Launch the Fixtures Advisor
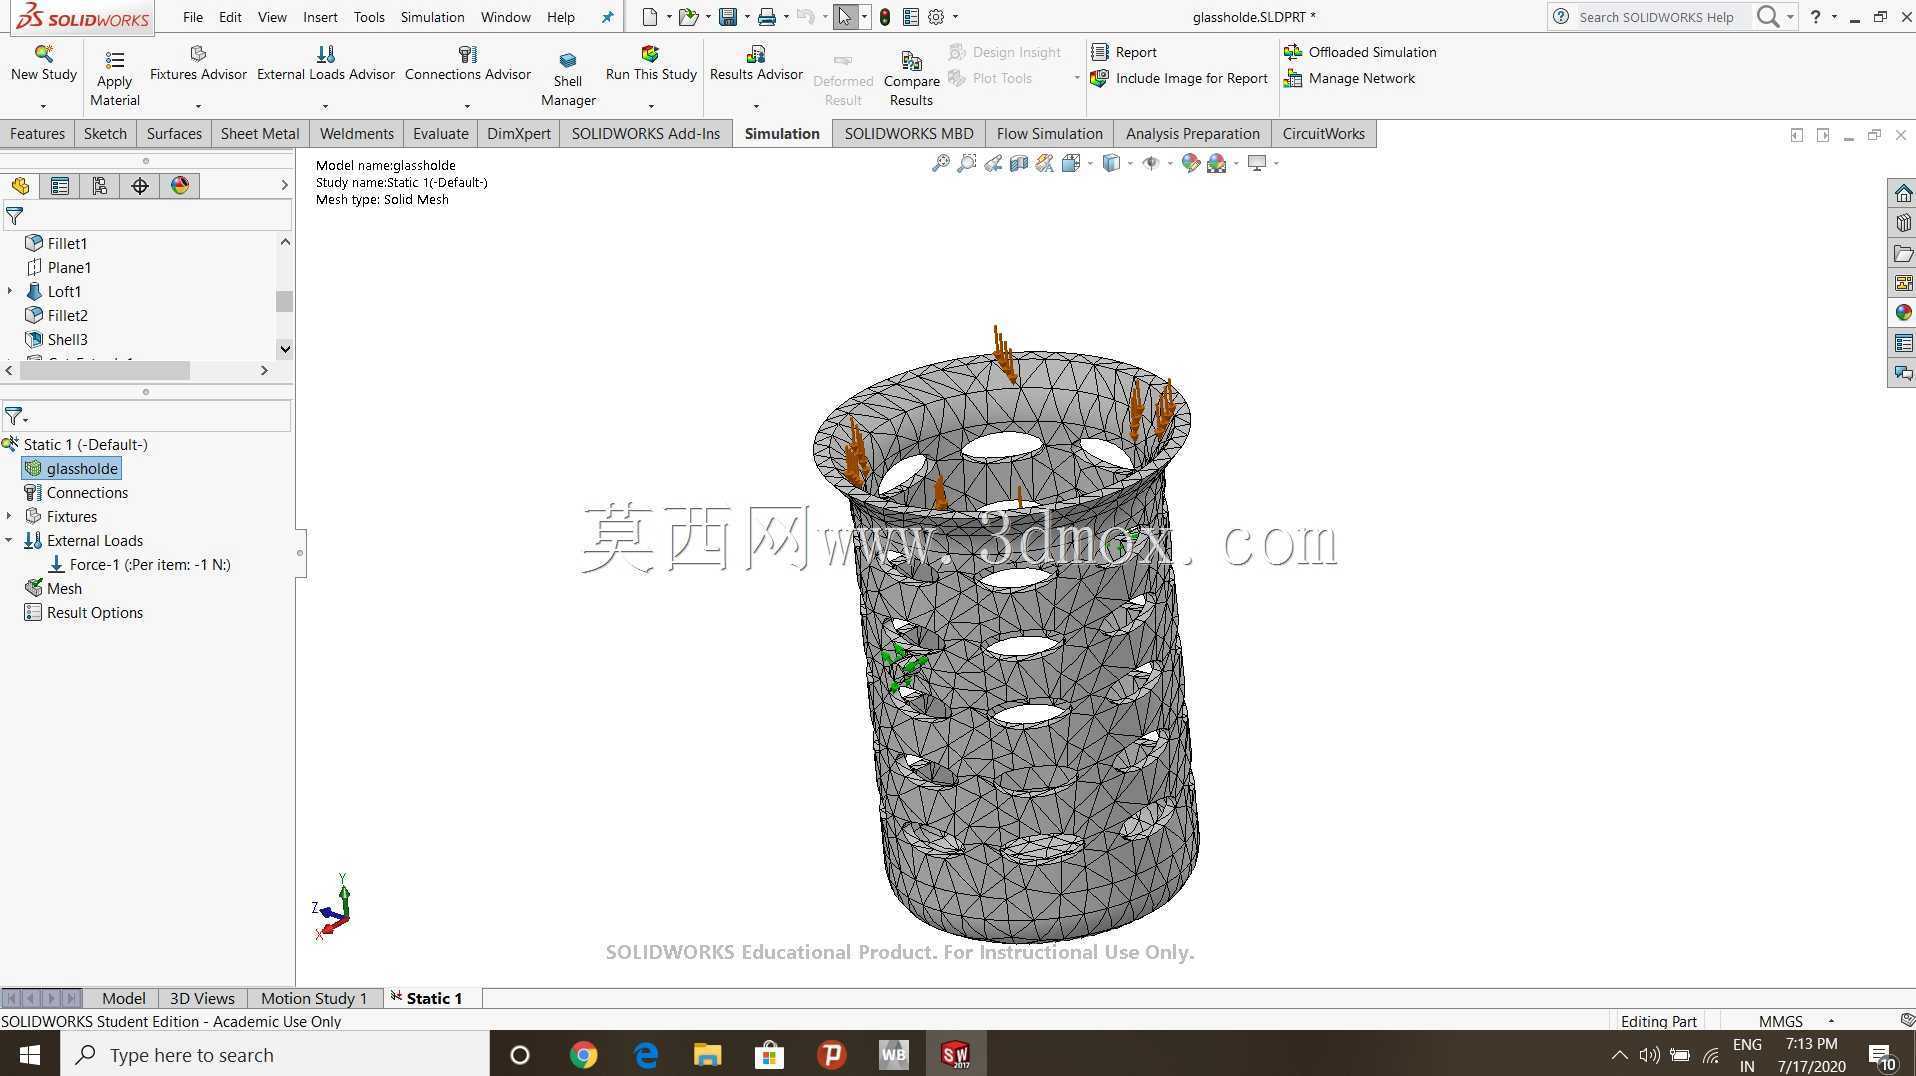 (x=198, y=64)
